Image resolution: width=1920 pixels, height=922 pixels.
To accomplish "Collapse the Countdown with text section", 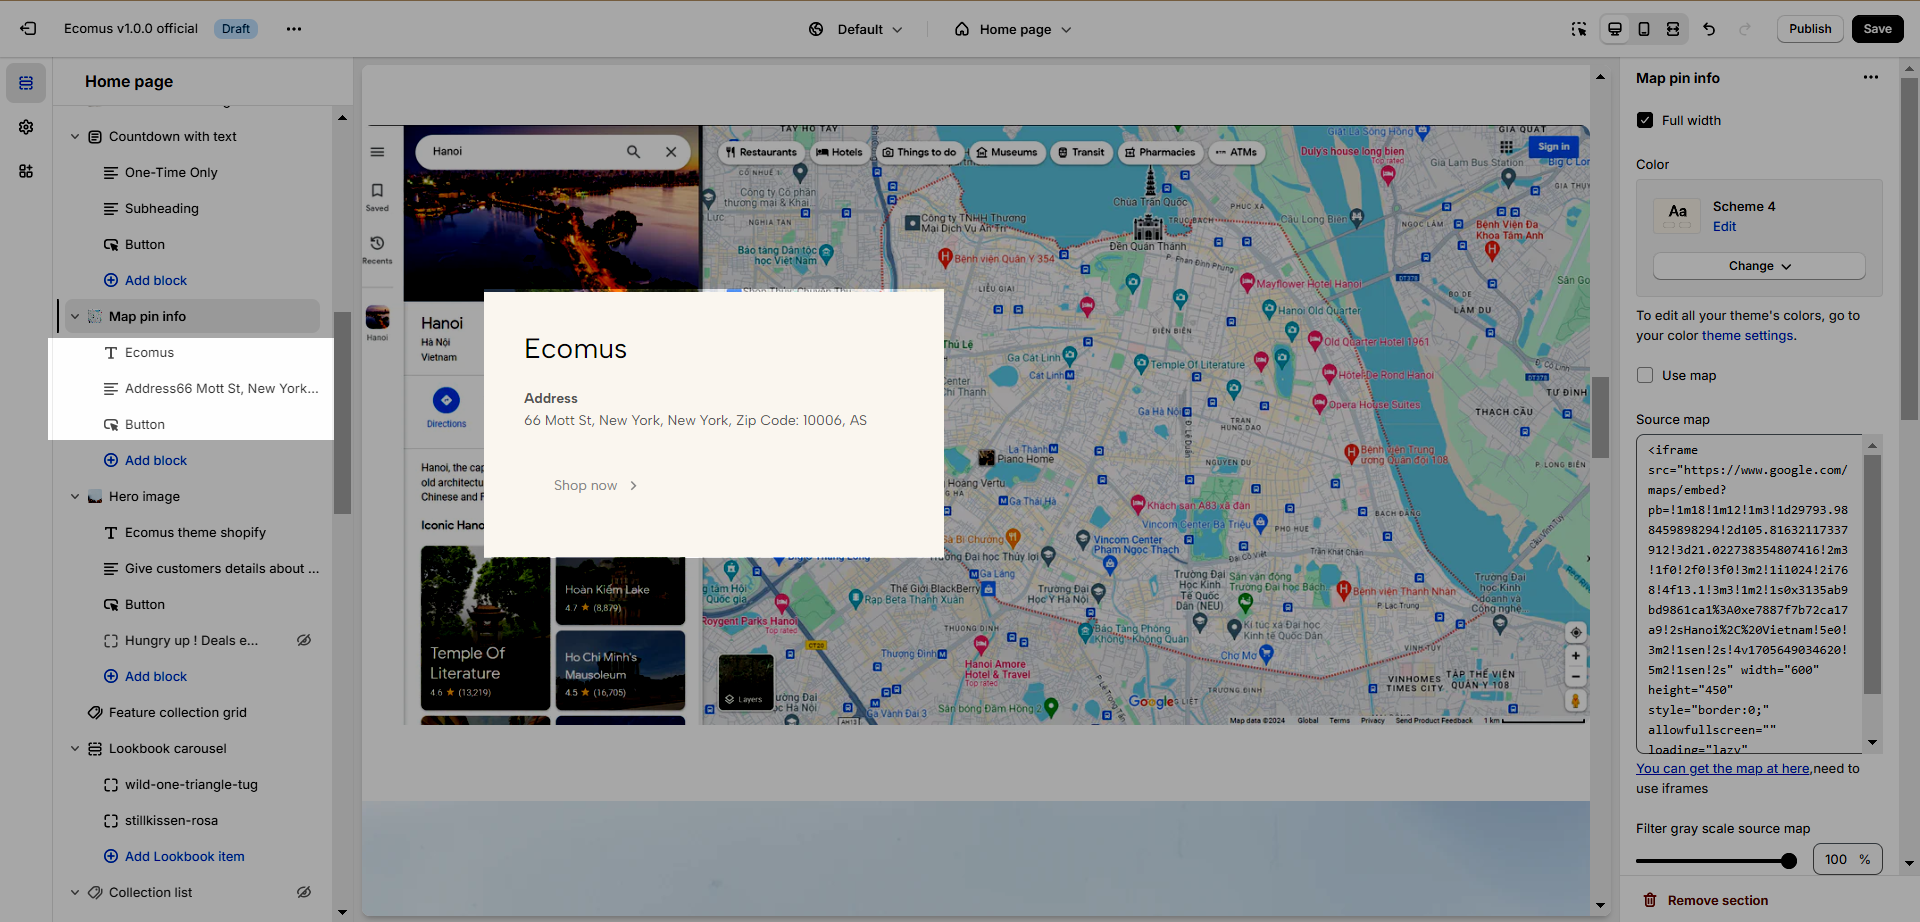I will [x=75, y=136].
